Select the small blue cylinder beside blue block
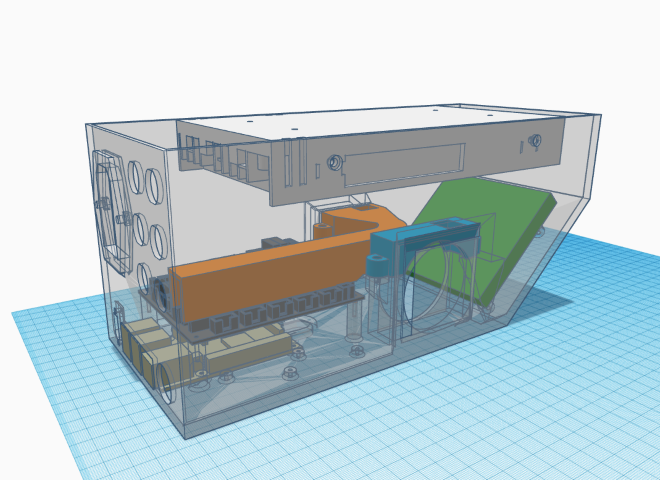 pos(377,266)
